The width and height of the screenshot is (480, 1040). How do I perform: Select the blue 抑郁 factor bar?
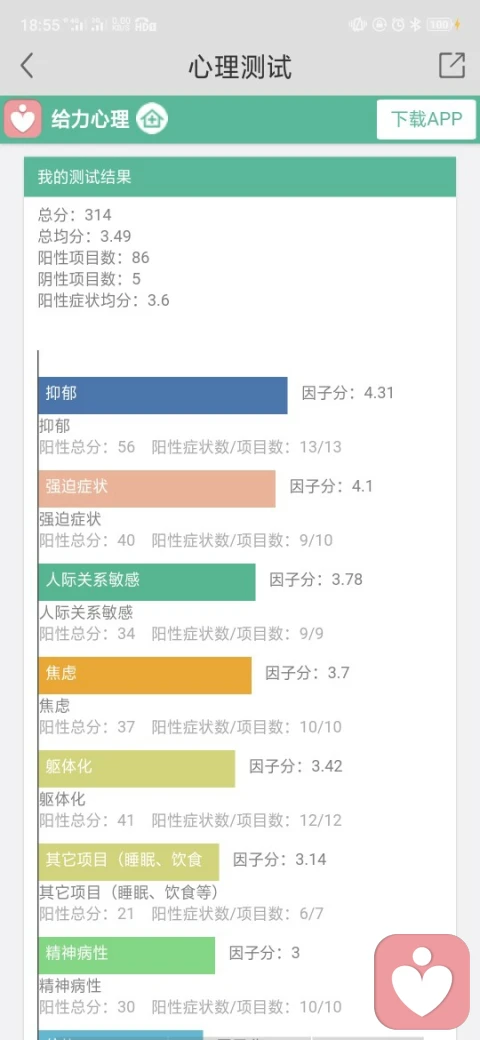pyautogui.click(x=163, y=395)
